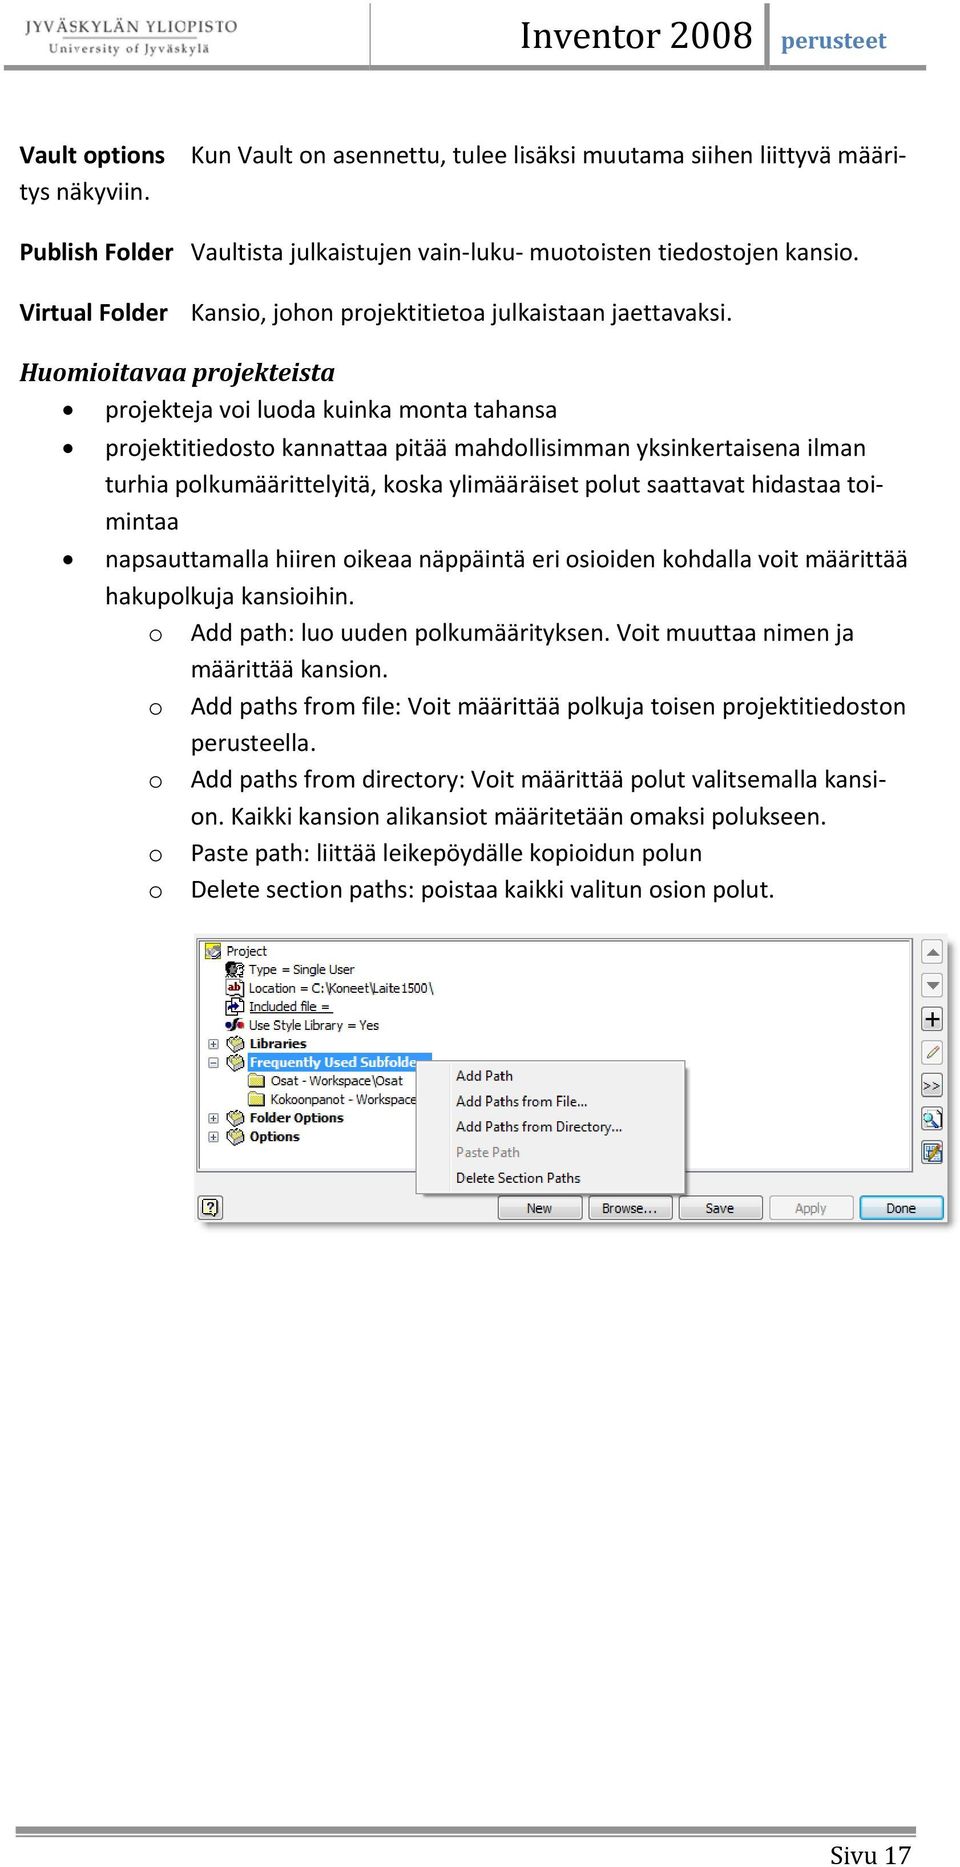The height and width of the screenshot is (1867, 960).
Task: Select the Options label
Action: 274,1136
